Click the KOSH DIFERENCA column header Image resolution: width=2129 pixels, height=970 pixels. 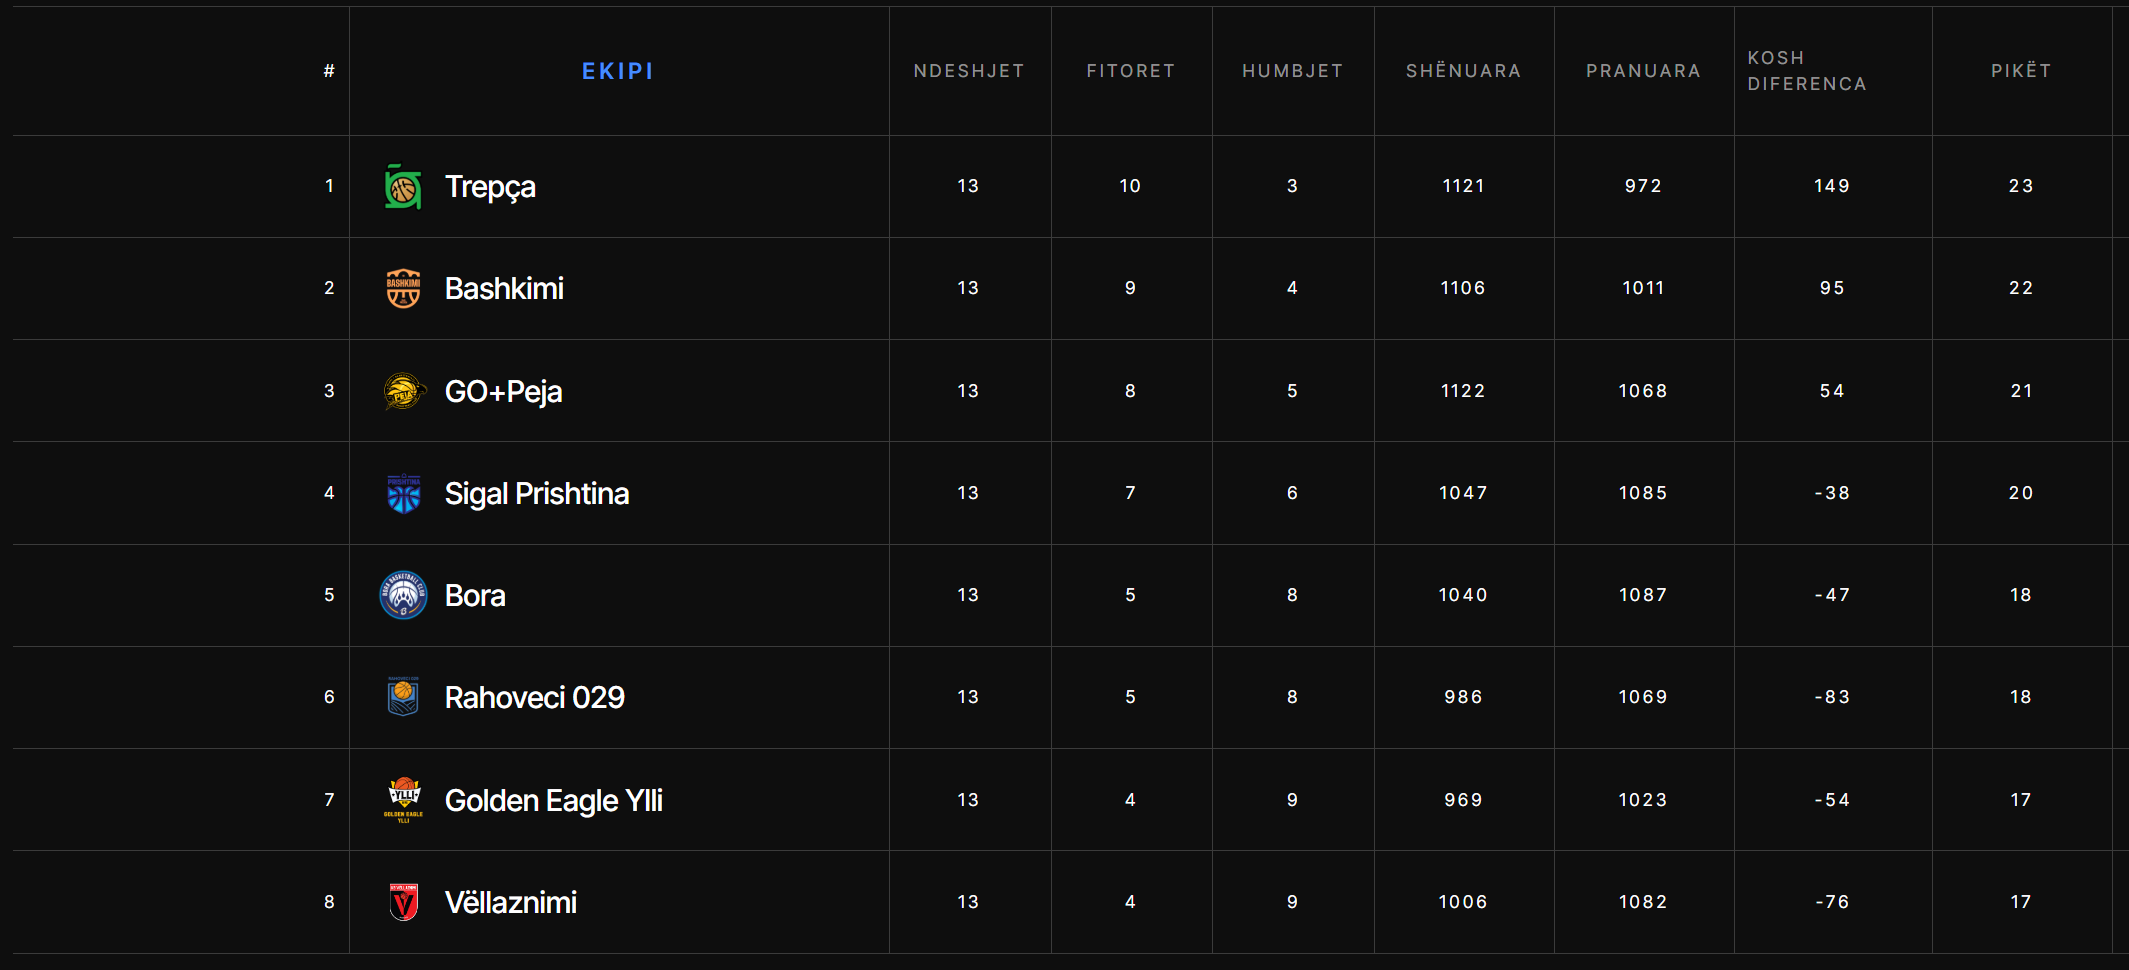(1806, 71)
